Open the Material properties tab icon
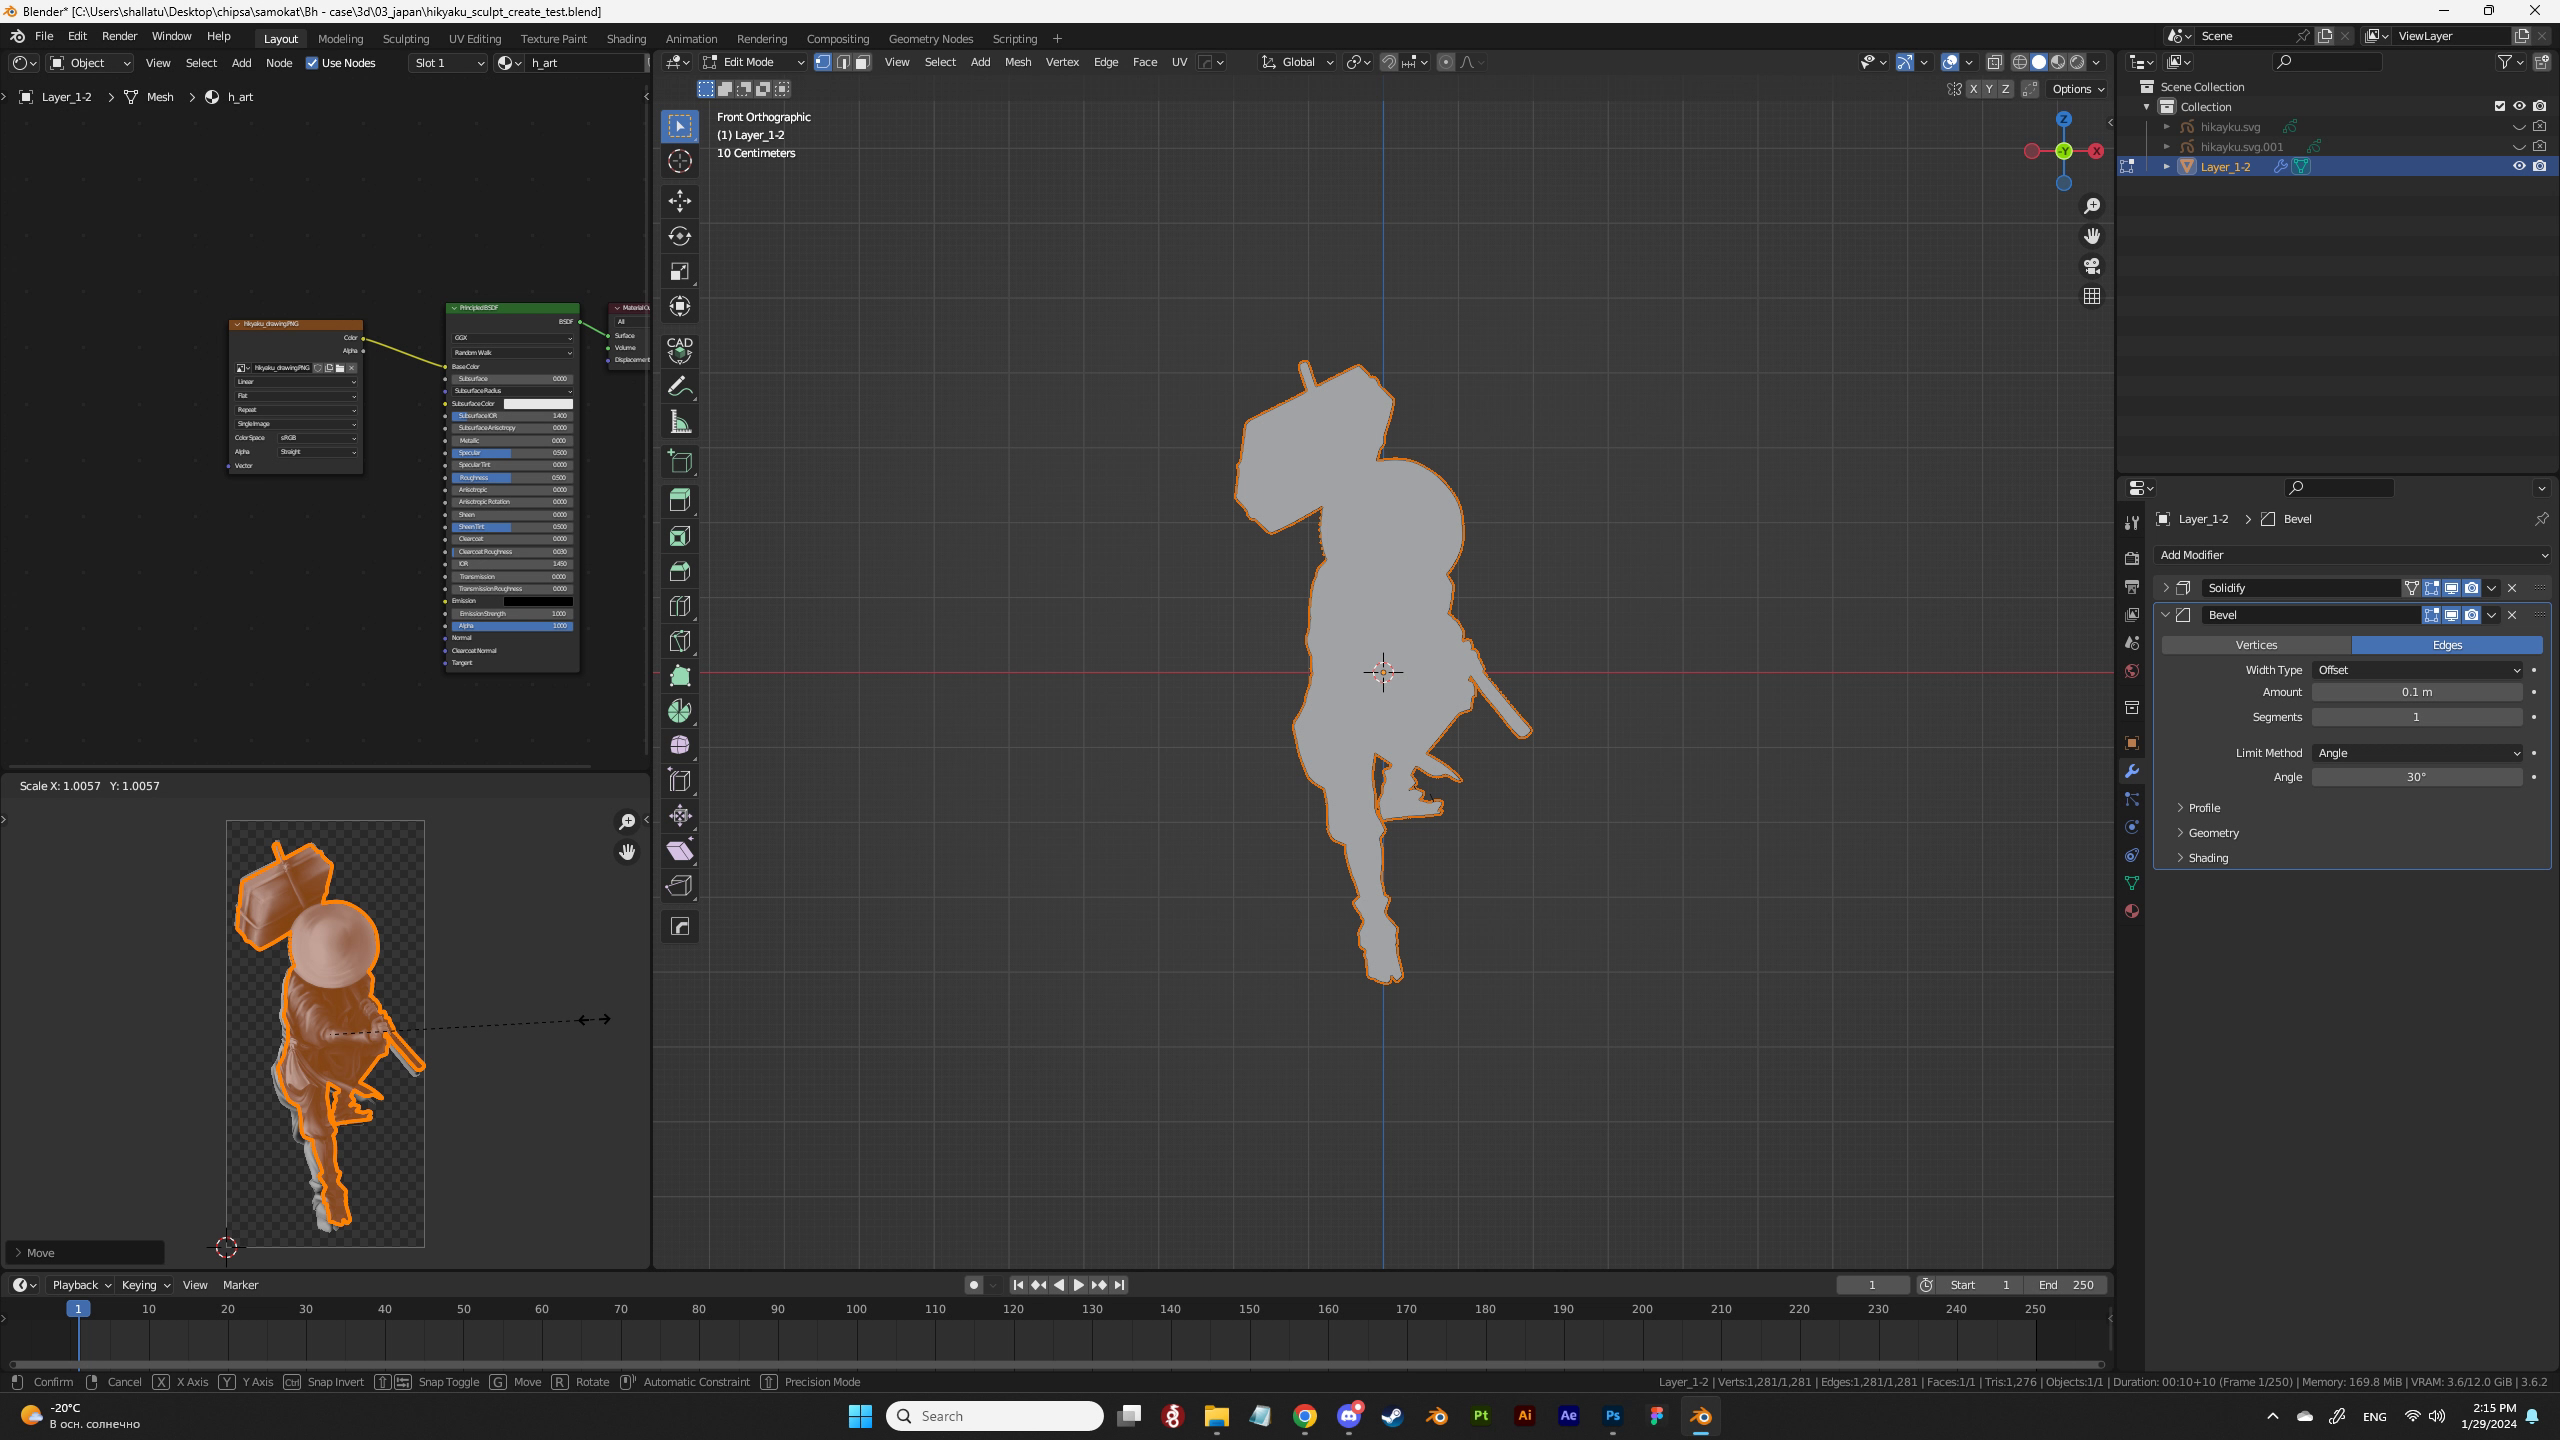The image size is (2560, 1440). 2131,911
